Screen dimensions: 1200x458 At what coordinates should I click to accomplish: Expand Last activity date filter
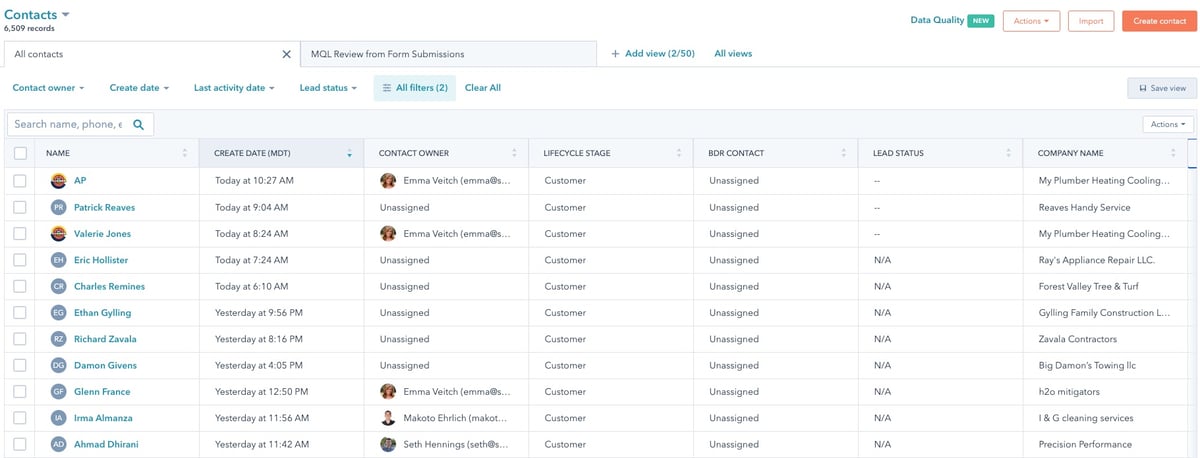coord(234,88)
